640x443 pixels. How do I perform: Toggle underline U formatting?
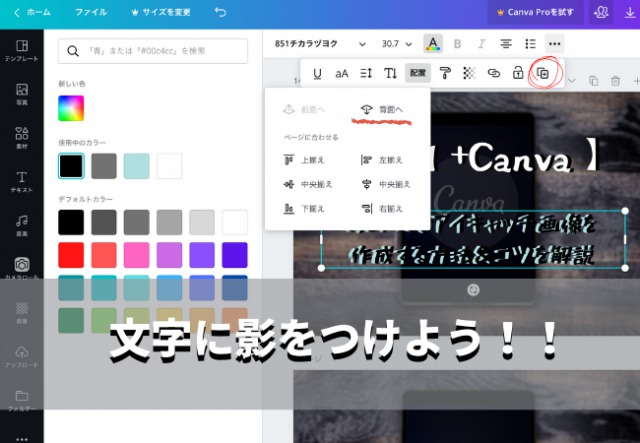tap(317, 73)
